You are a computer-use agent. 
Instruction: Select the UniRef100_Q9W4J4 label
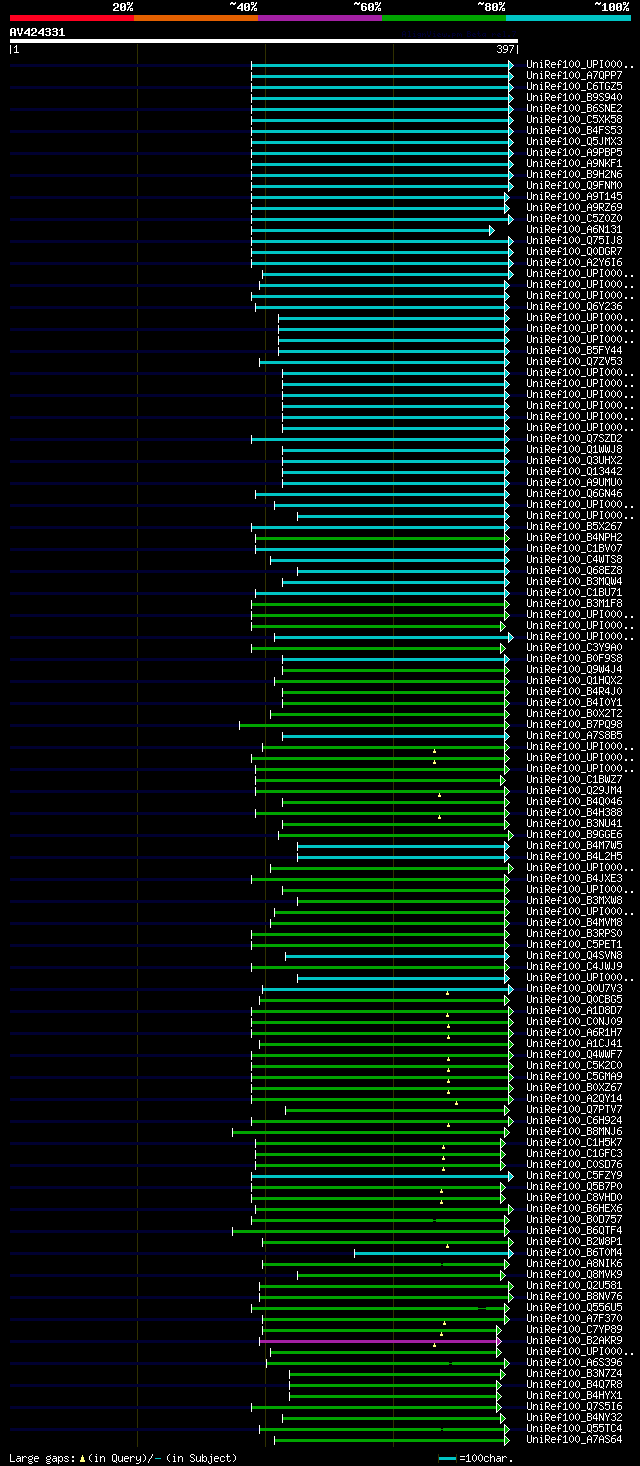(574, 670)
